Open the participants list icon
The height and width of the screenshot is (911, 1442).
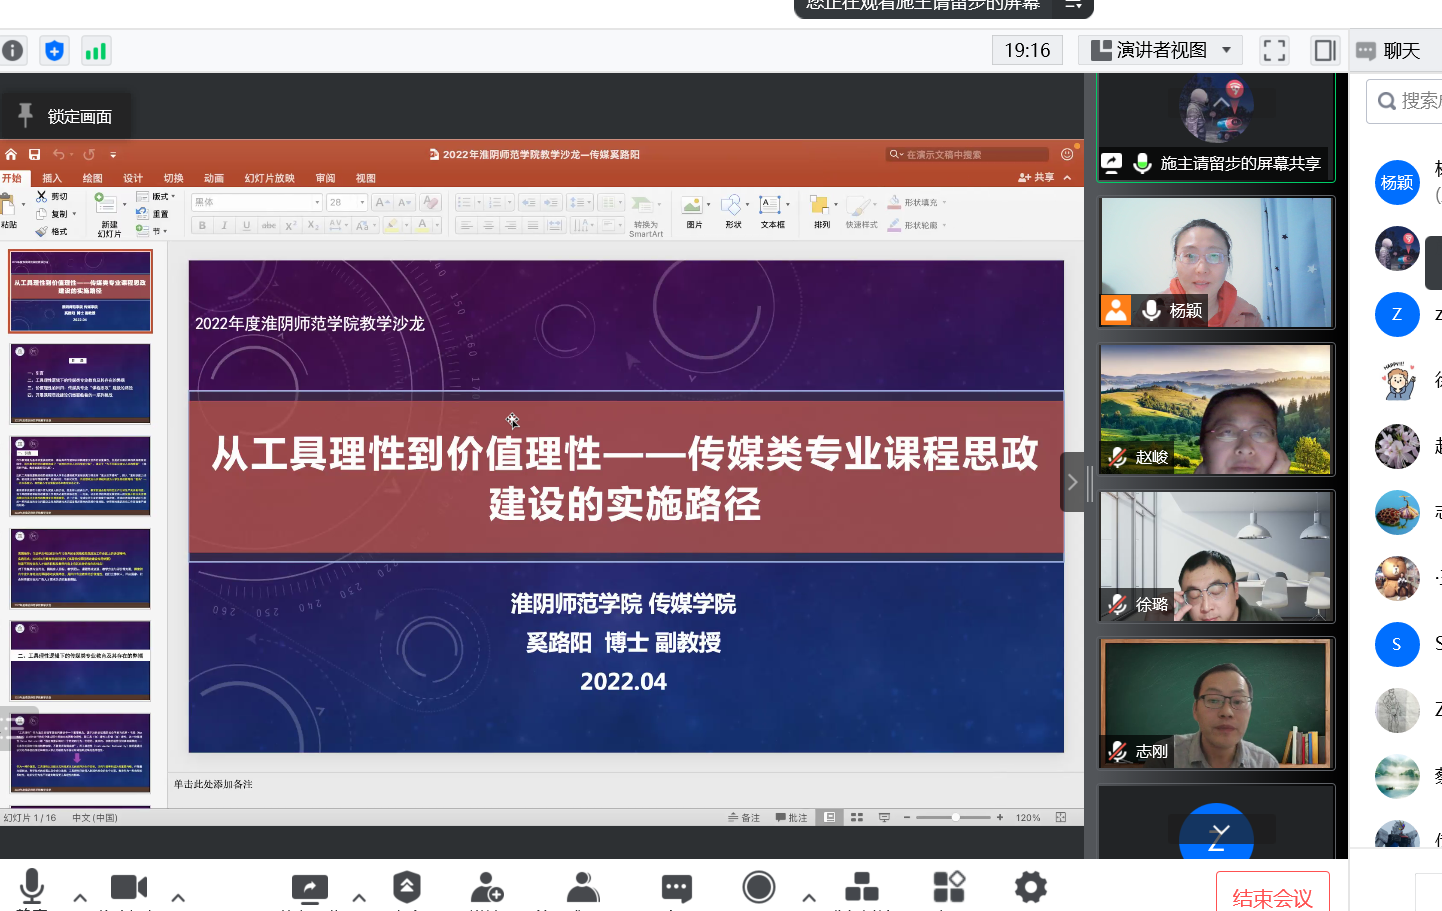pyautogui.click(x=583, y=887)
